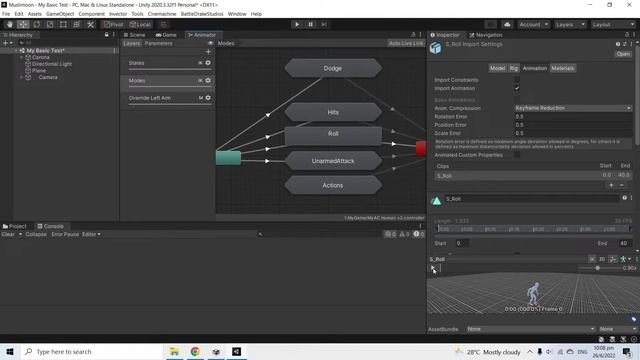Toggle the Animator eye visibility icon

click(x=211, y=43)
